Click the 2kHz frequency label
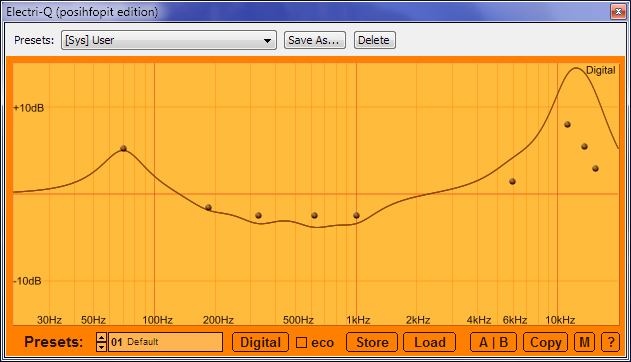Image resolution: width=631 pixels, height=362 pixels. click(x=418, y=320)
